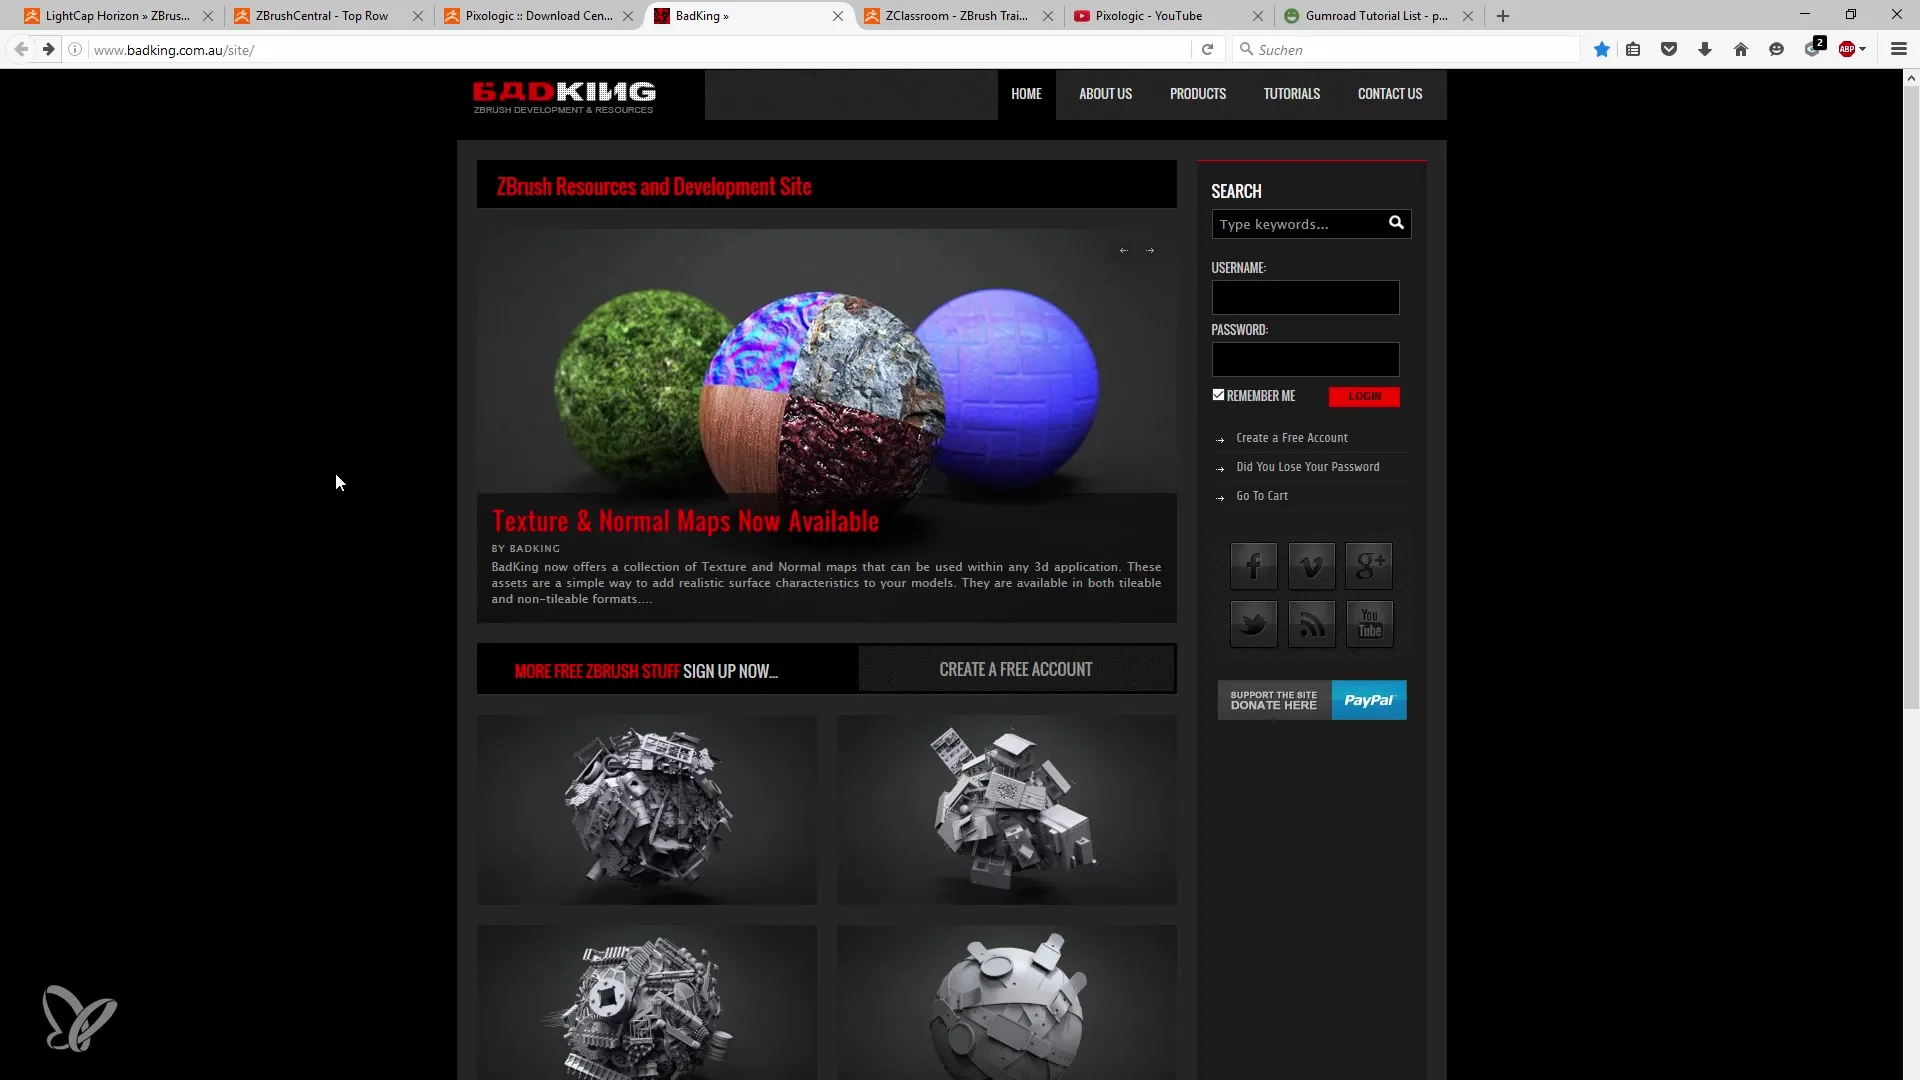
Task: Click the Vimeo social icon
Action: (x=1311, y=566)
